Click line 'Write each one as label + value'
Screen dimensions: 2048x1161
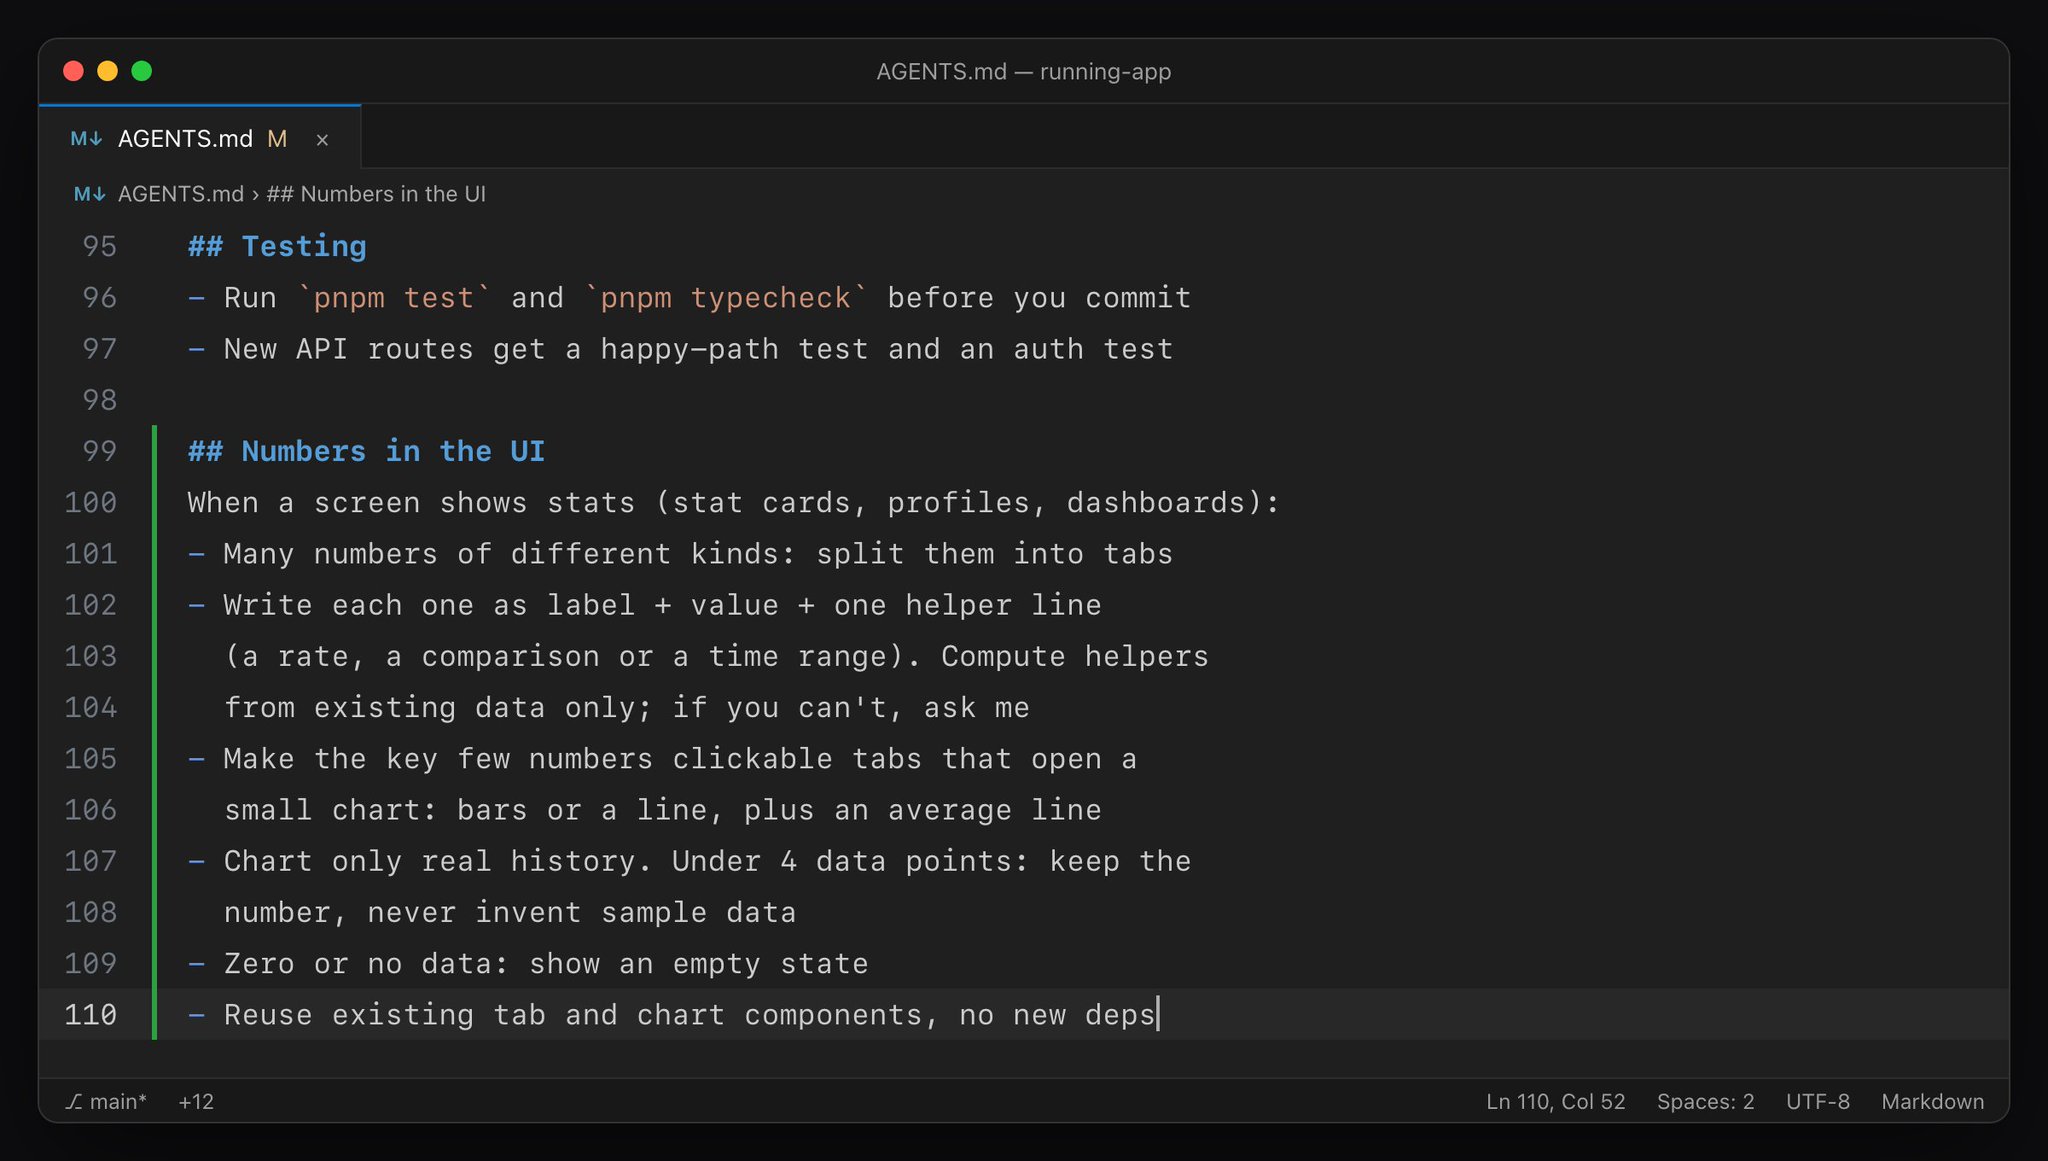click(x=644, y=605)
